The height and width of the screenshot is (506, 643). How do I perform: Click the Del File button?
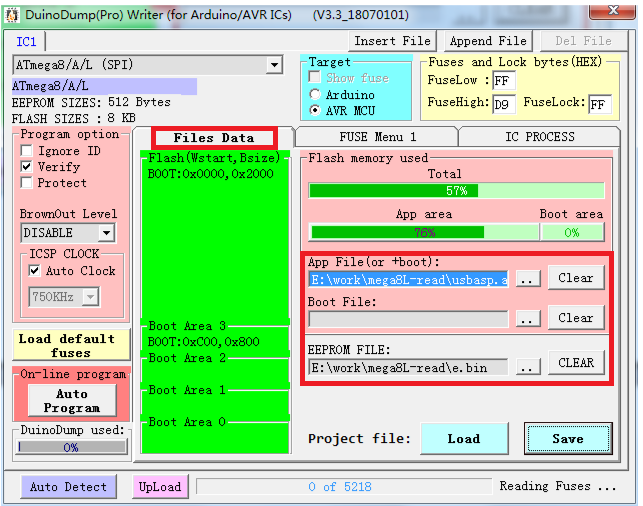(583, 41)
